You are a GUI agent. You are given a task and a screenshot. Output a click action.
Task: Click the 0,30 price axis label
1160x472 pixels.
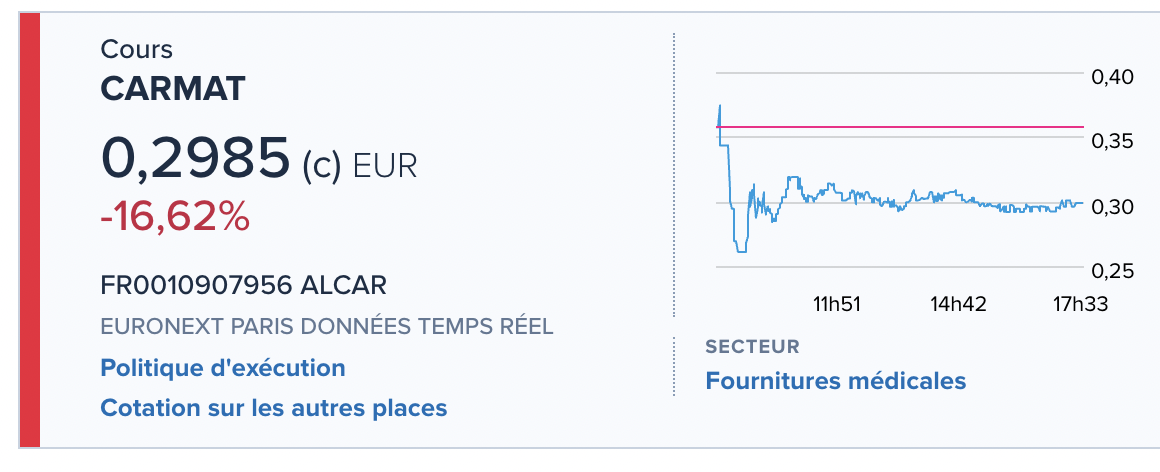tap(1112, 206)
